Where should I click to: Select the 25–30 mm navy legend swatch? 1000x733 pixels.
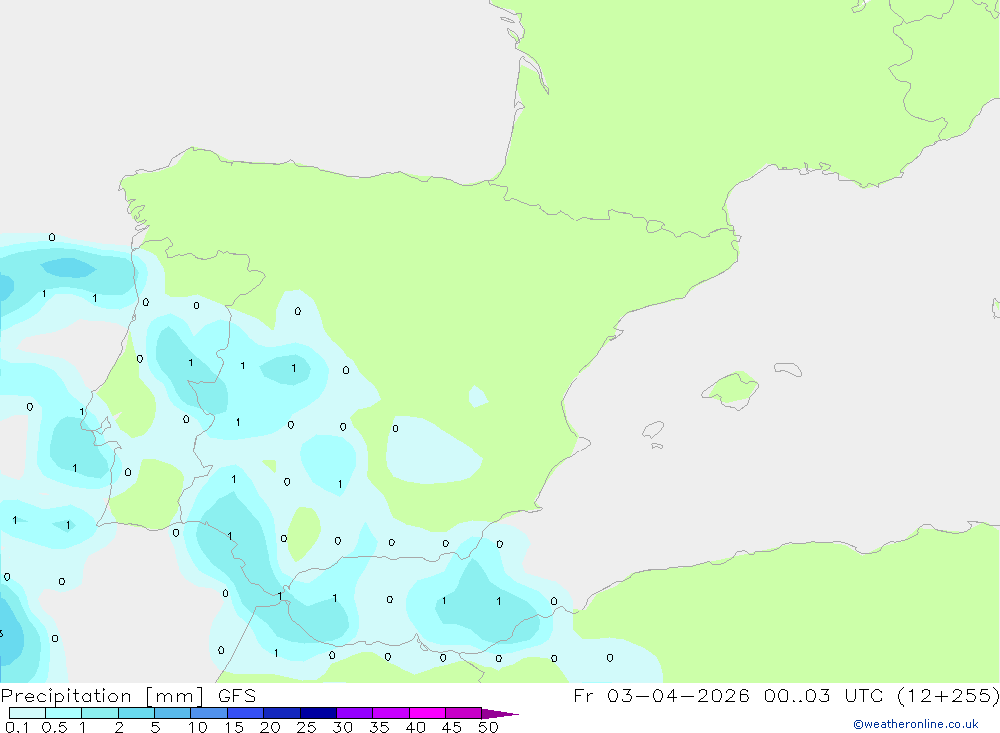318,713
